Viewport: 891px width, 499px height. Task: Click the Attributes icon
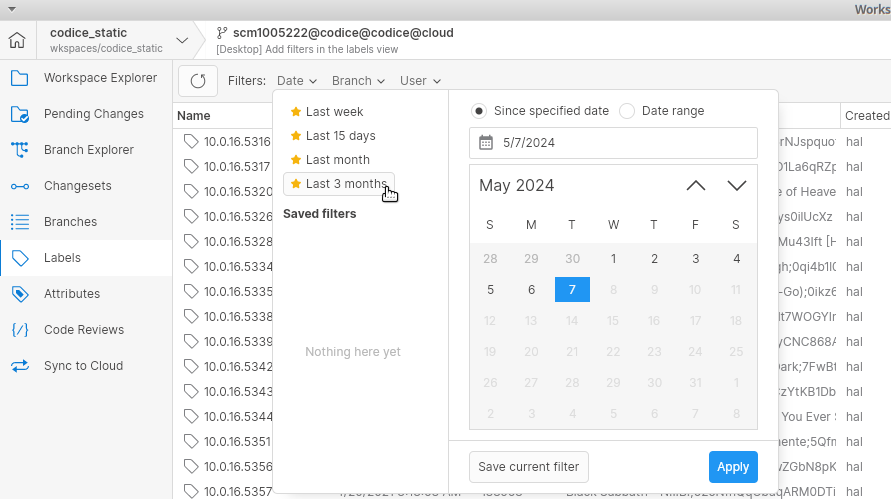tap(20, 294)
